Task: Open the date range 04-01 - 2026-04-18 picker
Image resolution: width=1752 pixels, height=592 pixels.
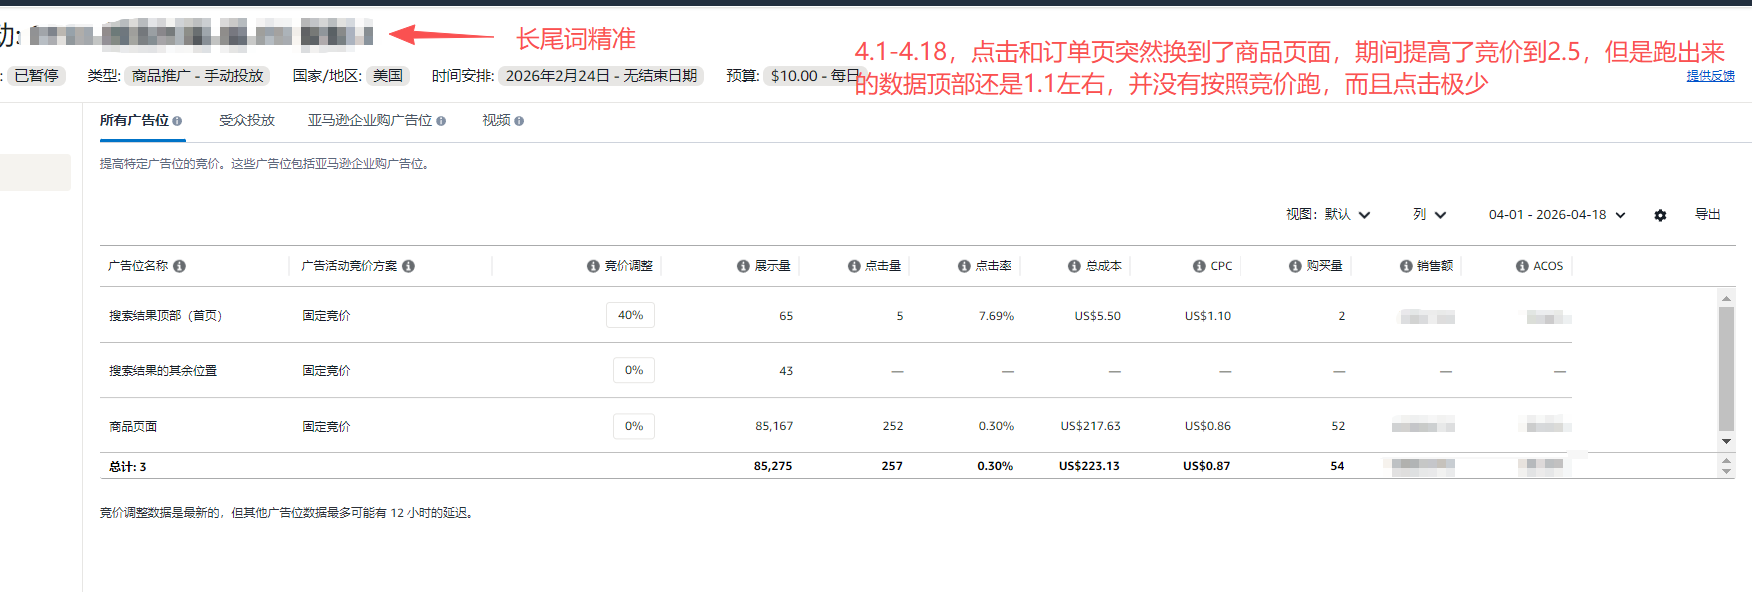Action: (x=1556, y=215)
